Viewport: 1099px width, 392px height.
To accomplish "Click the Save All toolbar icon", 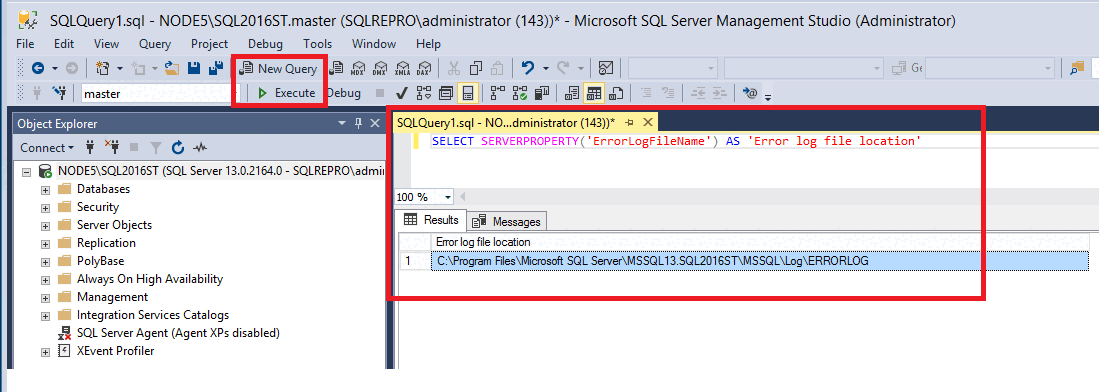I will point(215,68).
